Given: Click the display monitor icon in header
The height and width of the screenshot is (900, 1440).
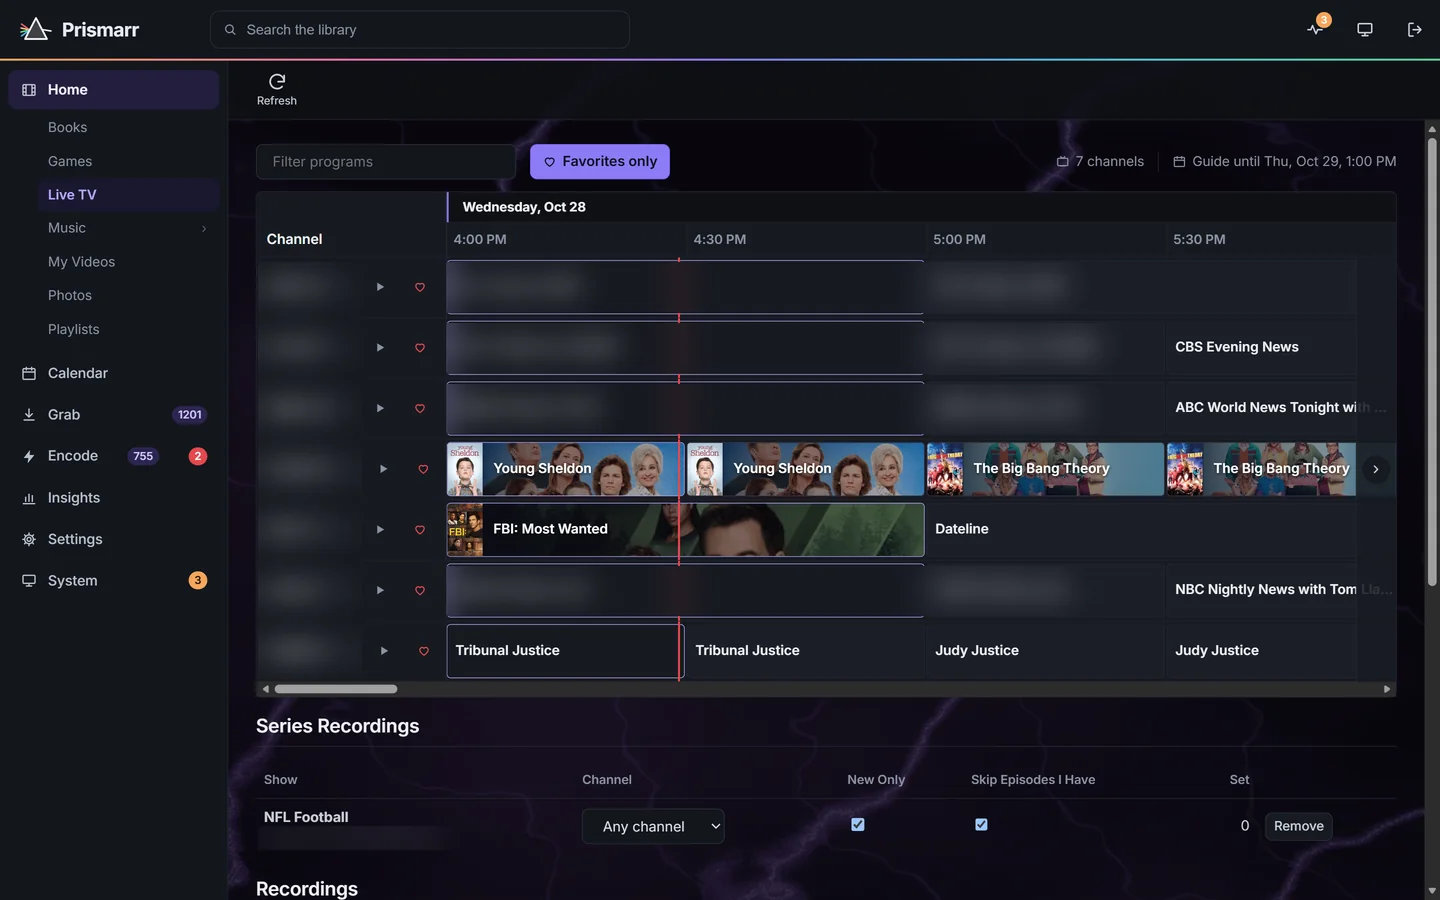Looking at the screenshot, I should [1364, 29].
